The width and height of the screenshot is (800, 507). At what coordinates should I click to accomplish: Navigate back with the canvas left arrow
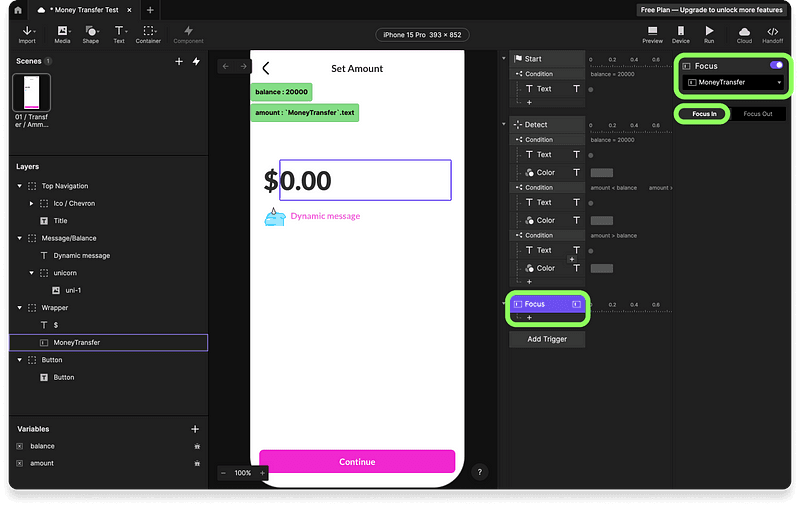pyautogui.click(x=226, y=66)
